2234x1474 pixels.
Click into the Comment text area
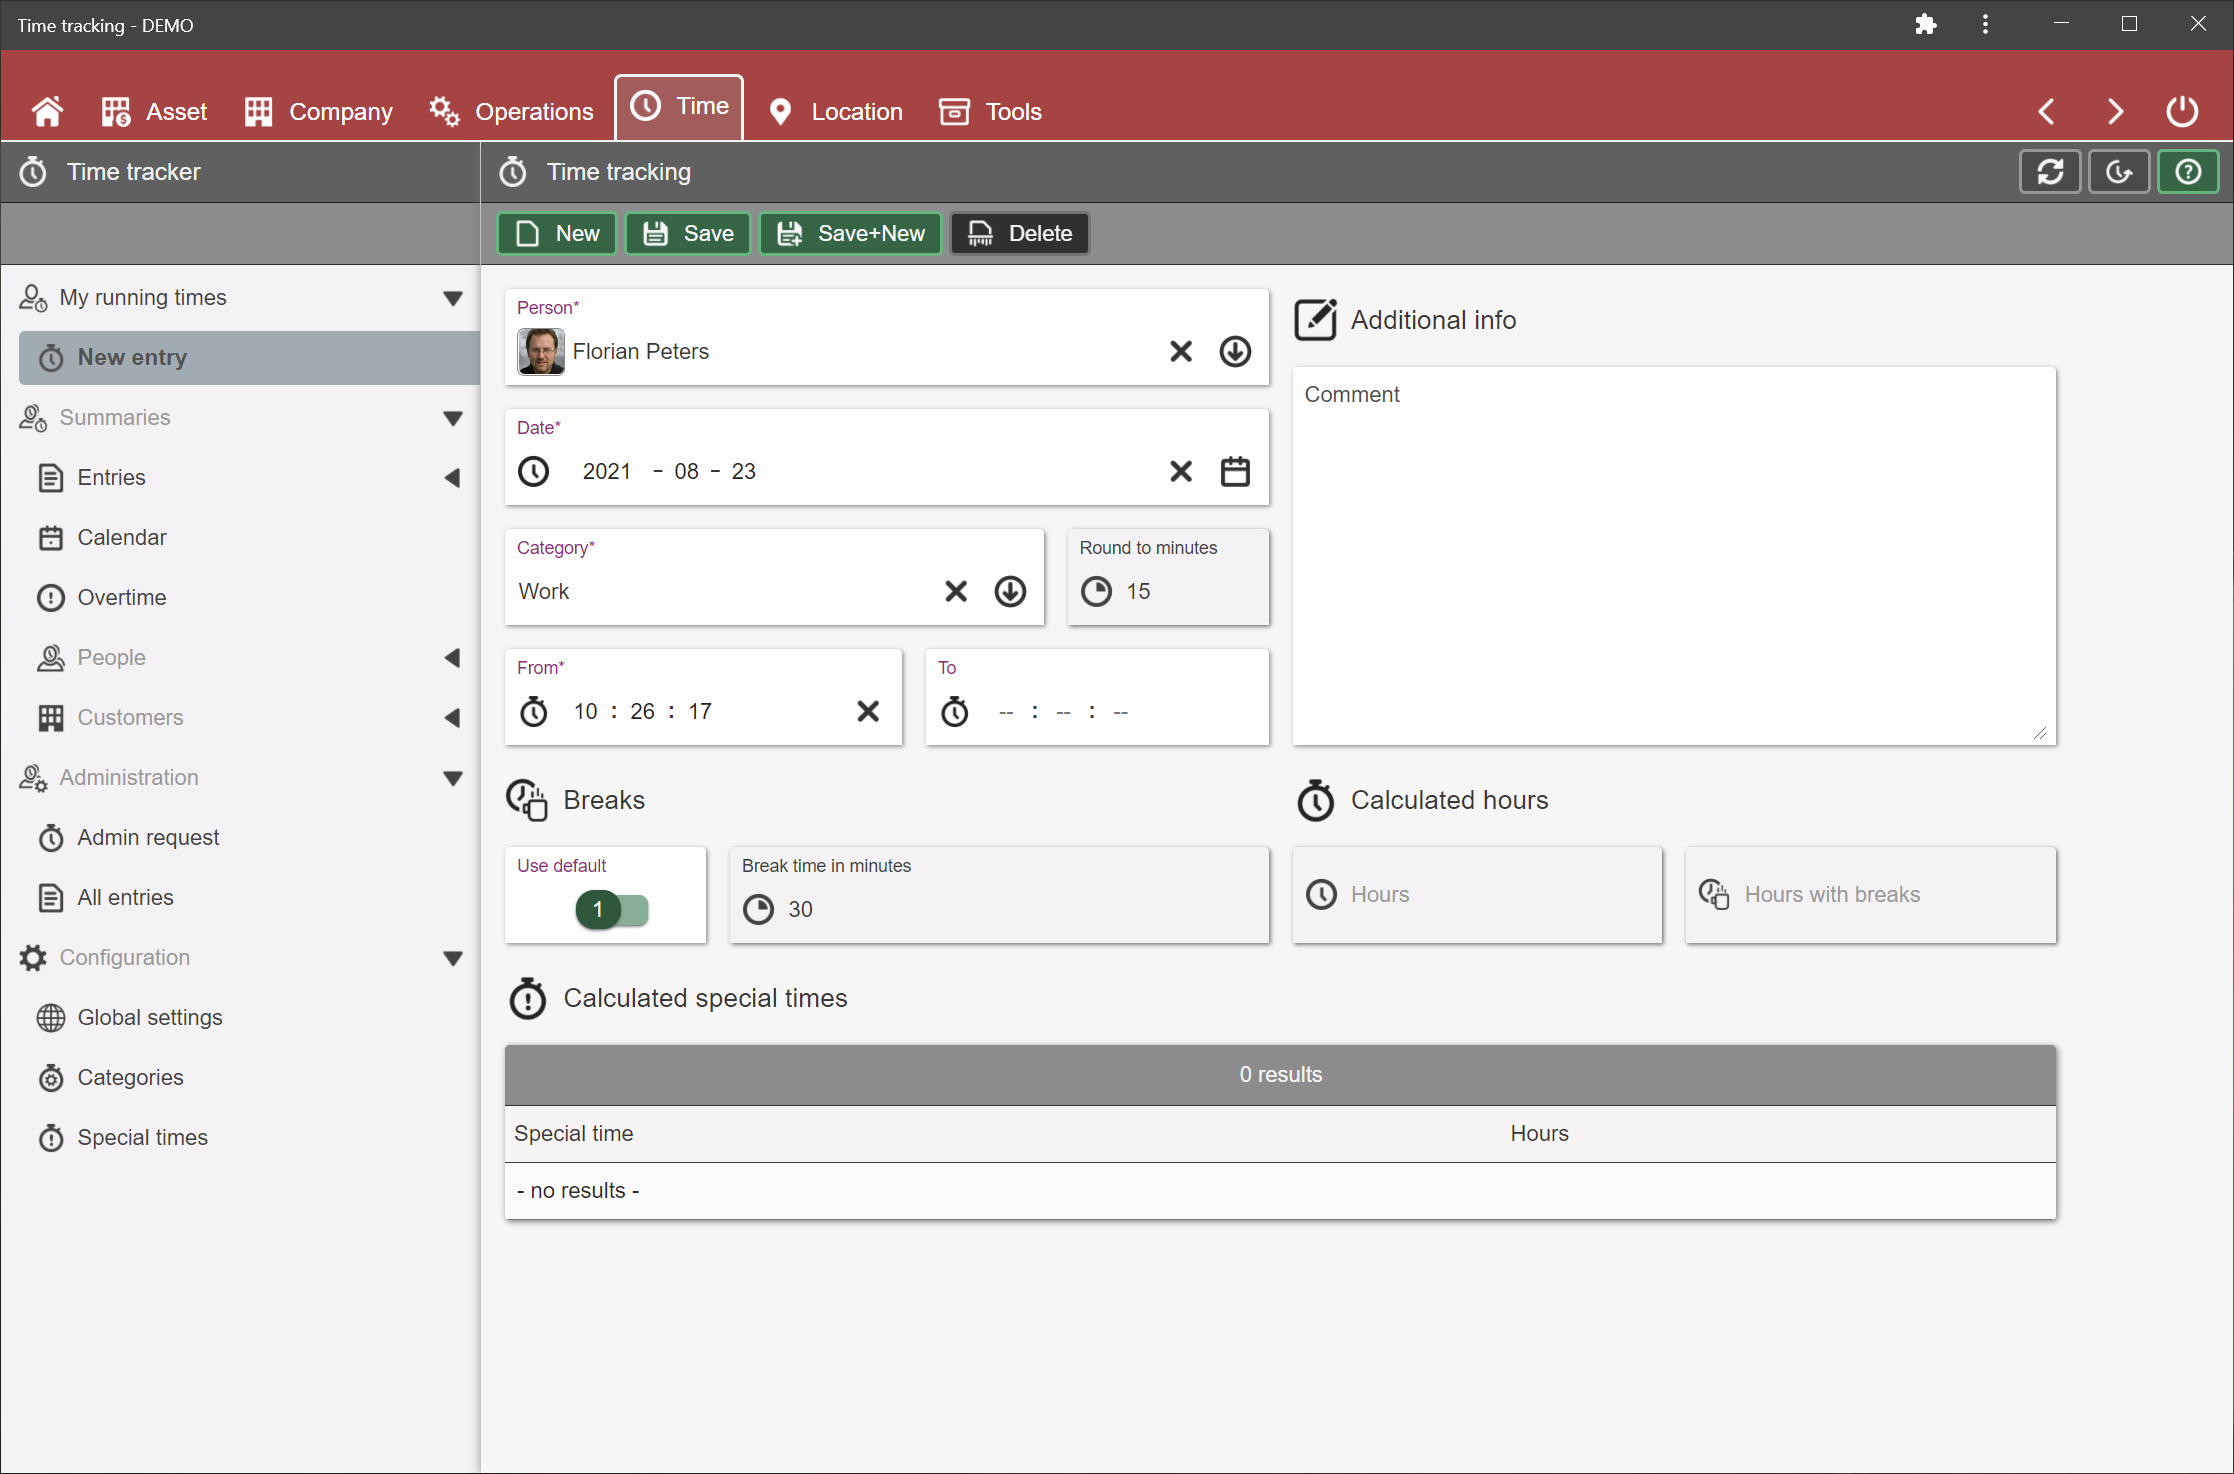1673,560
